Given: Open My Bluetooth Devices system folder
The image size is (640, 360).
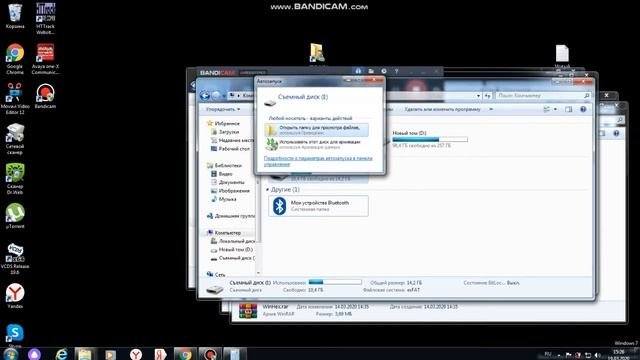Looking at the screenshot, I should tap(318, 206).
